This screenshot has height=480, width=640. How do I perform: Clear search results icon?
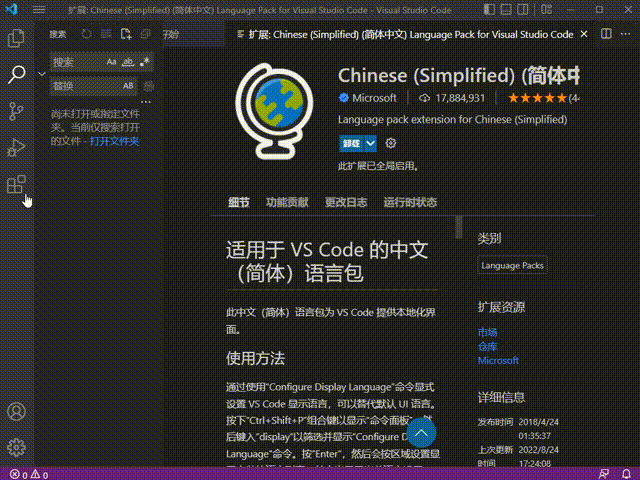106,34
